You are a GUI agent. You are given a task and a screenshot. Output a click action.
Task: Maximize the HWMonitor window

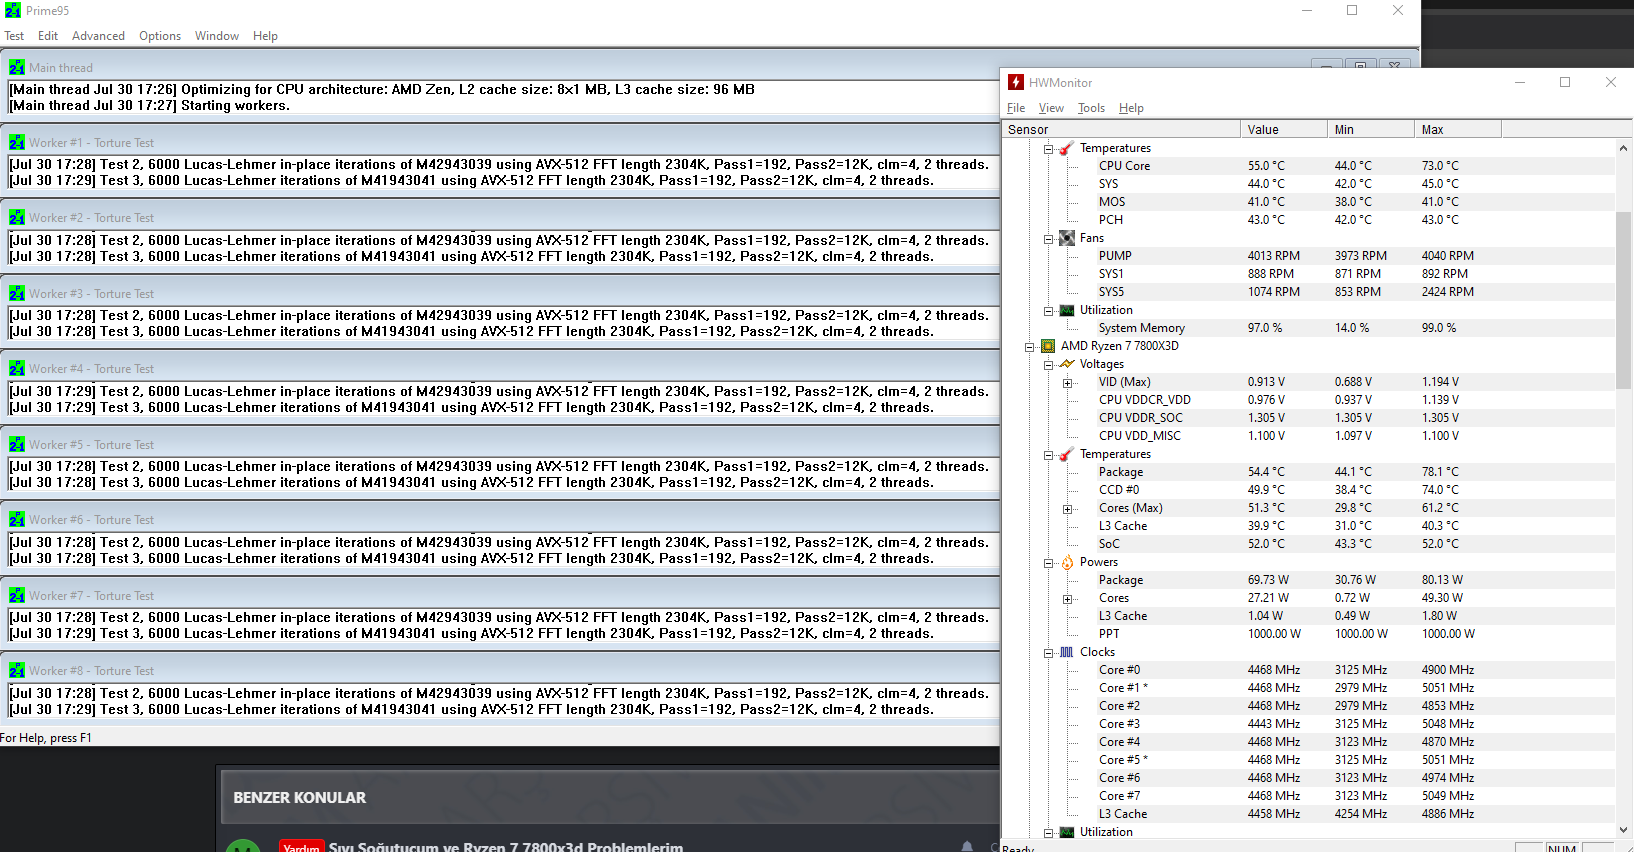[x=1565, y=82]
